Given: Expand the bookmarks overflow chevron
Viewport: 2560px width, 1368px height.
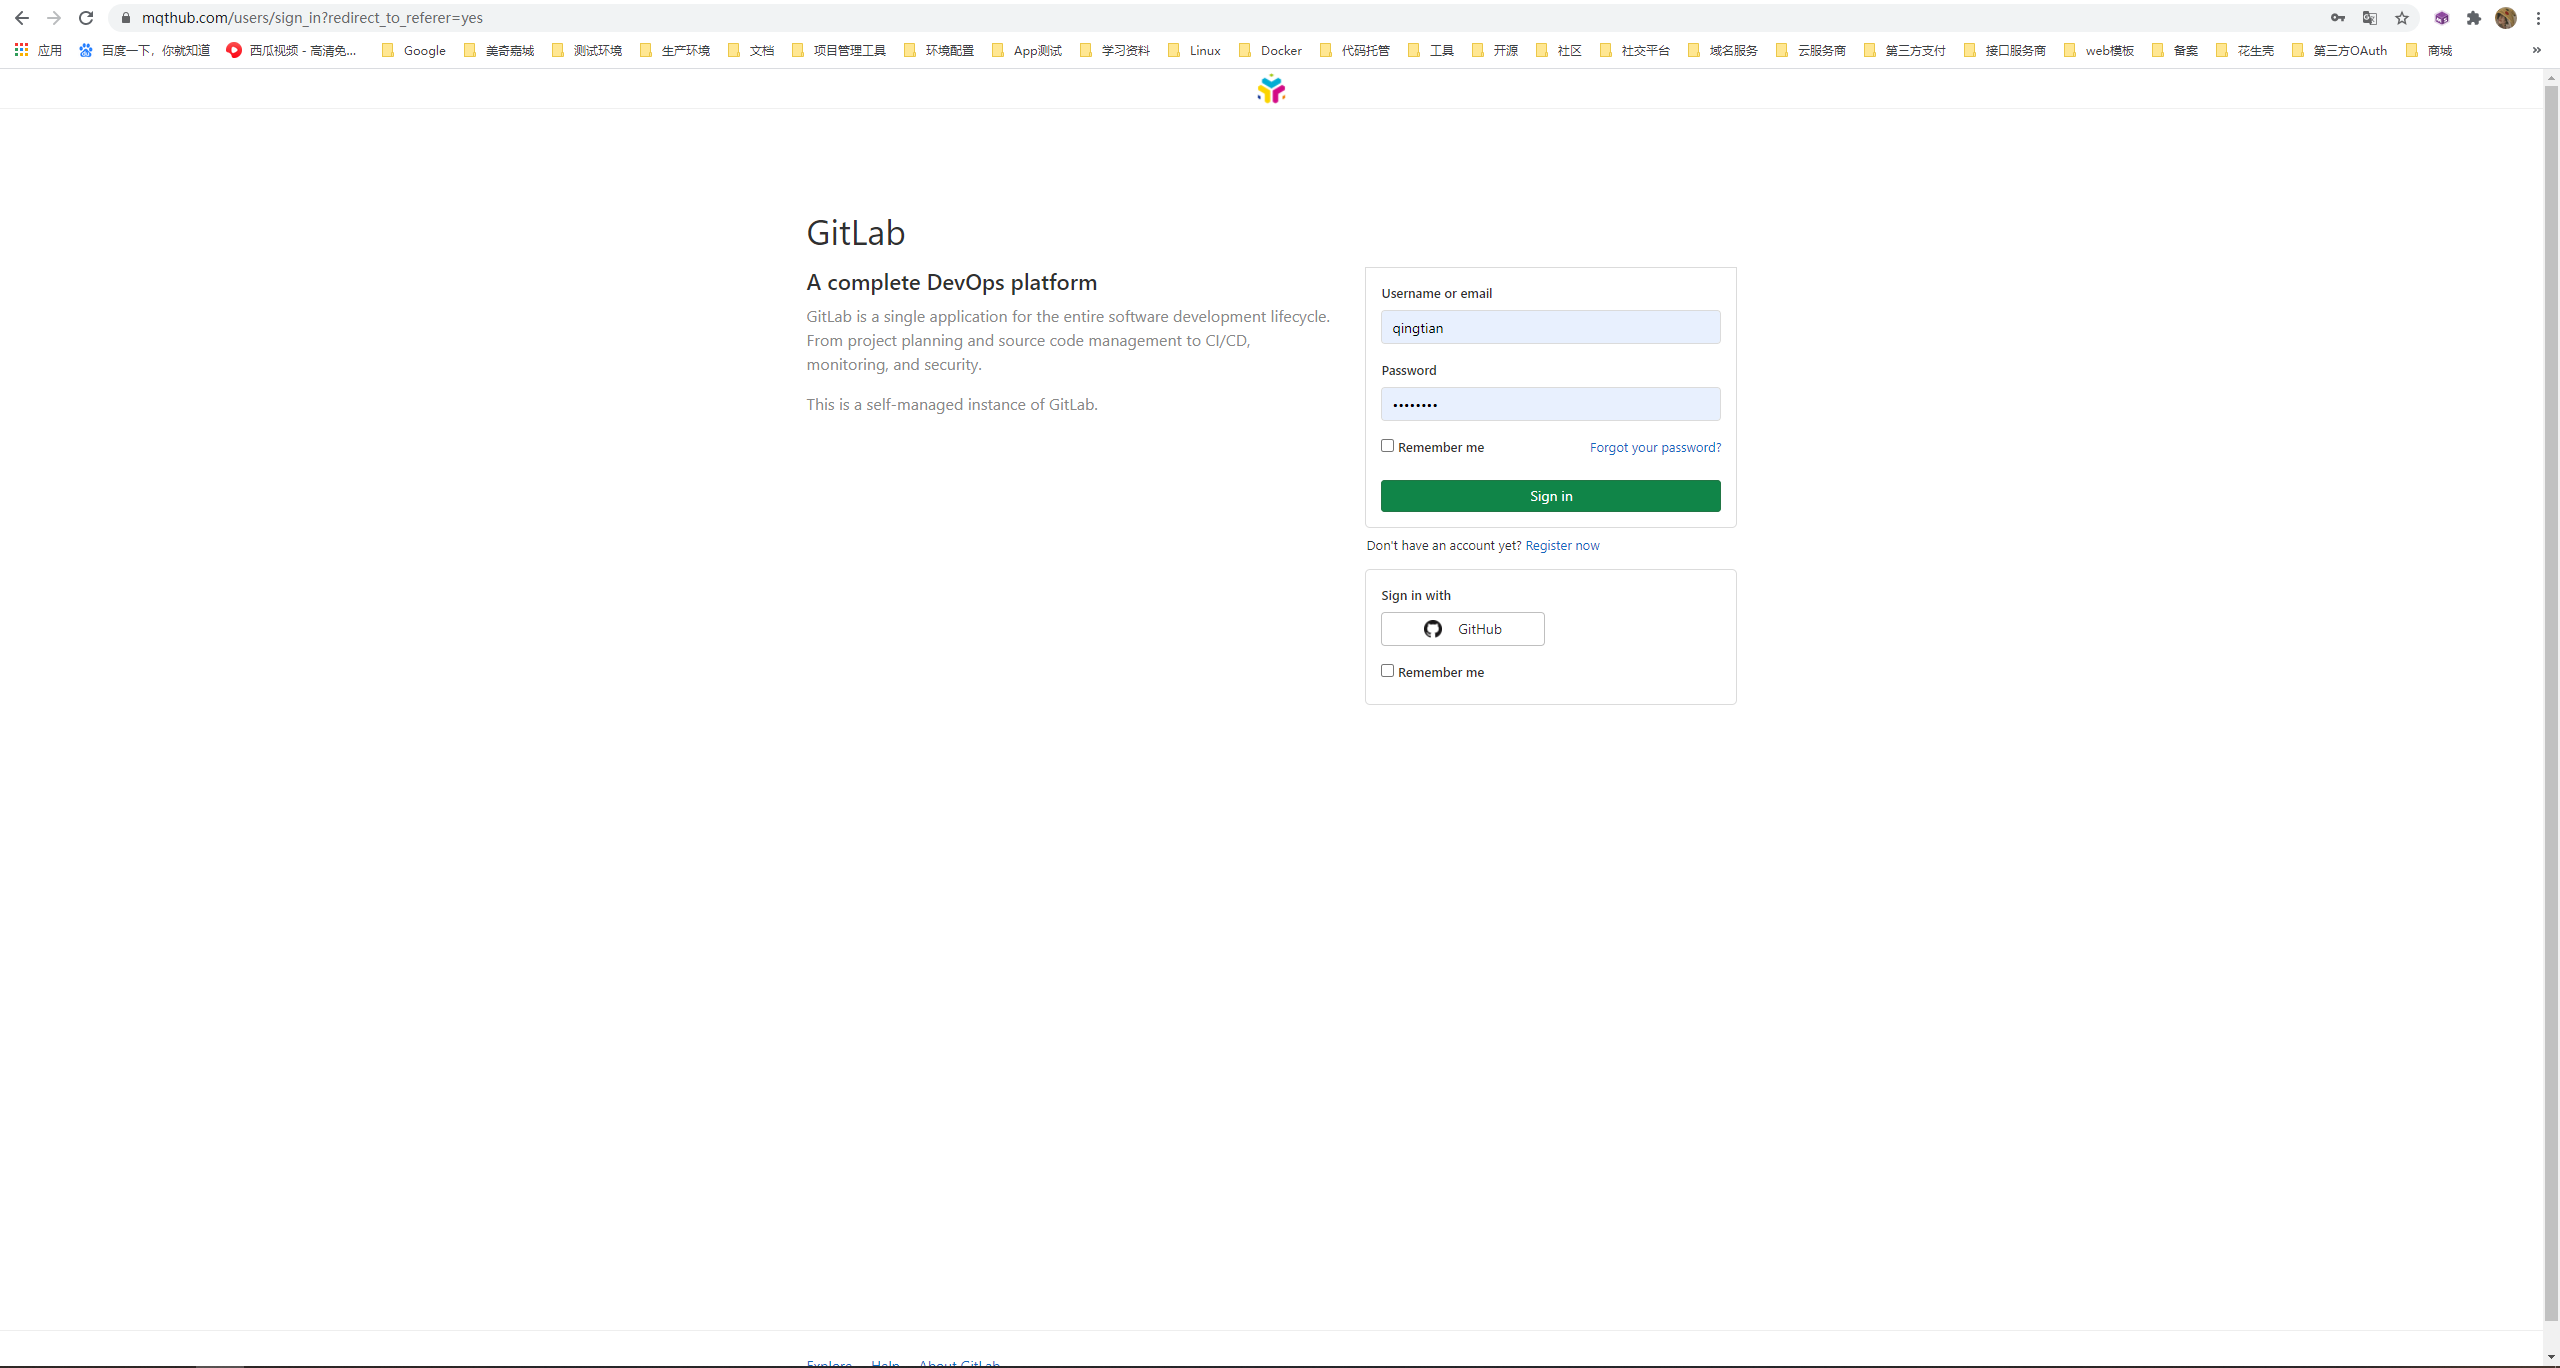Looking at the screenshot, I should [x=2536, y=50].
